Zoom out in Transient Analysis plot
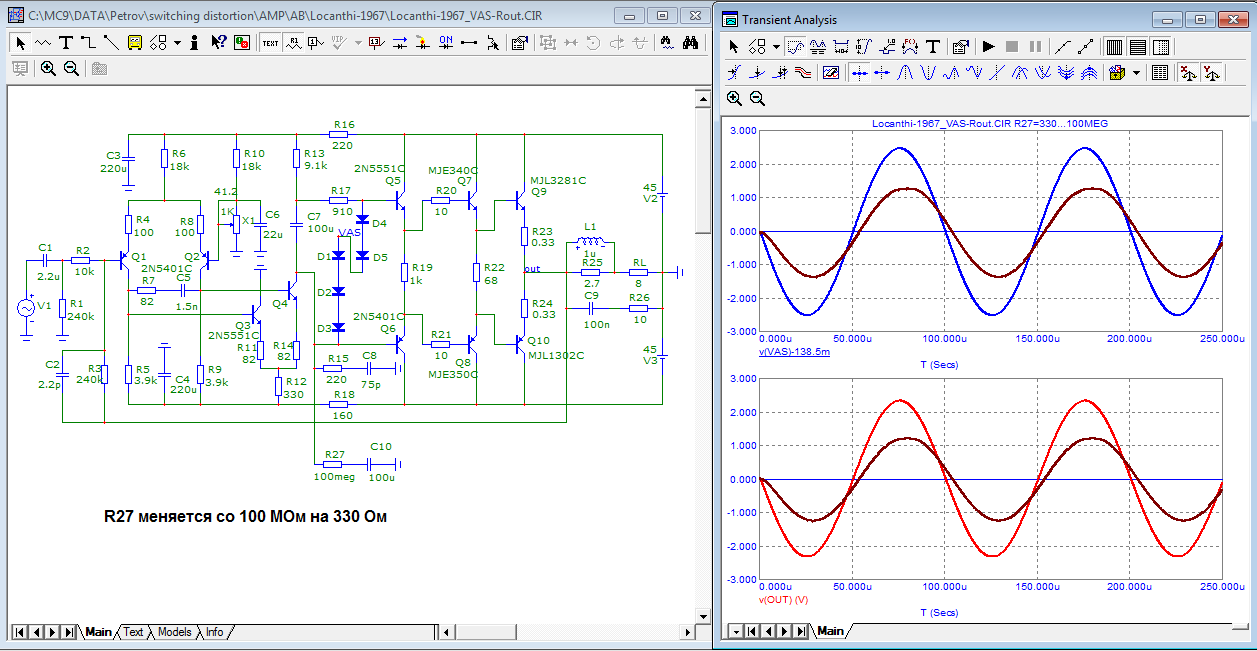The width and height of the screenshot is (1257, 651). click(x=757, y=99)
